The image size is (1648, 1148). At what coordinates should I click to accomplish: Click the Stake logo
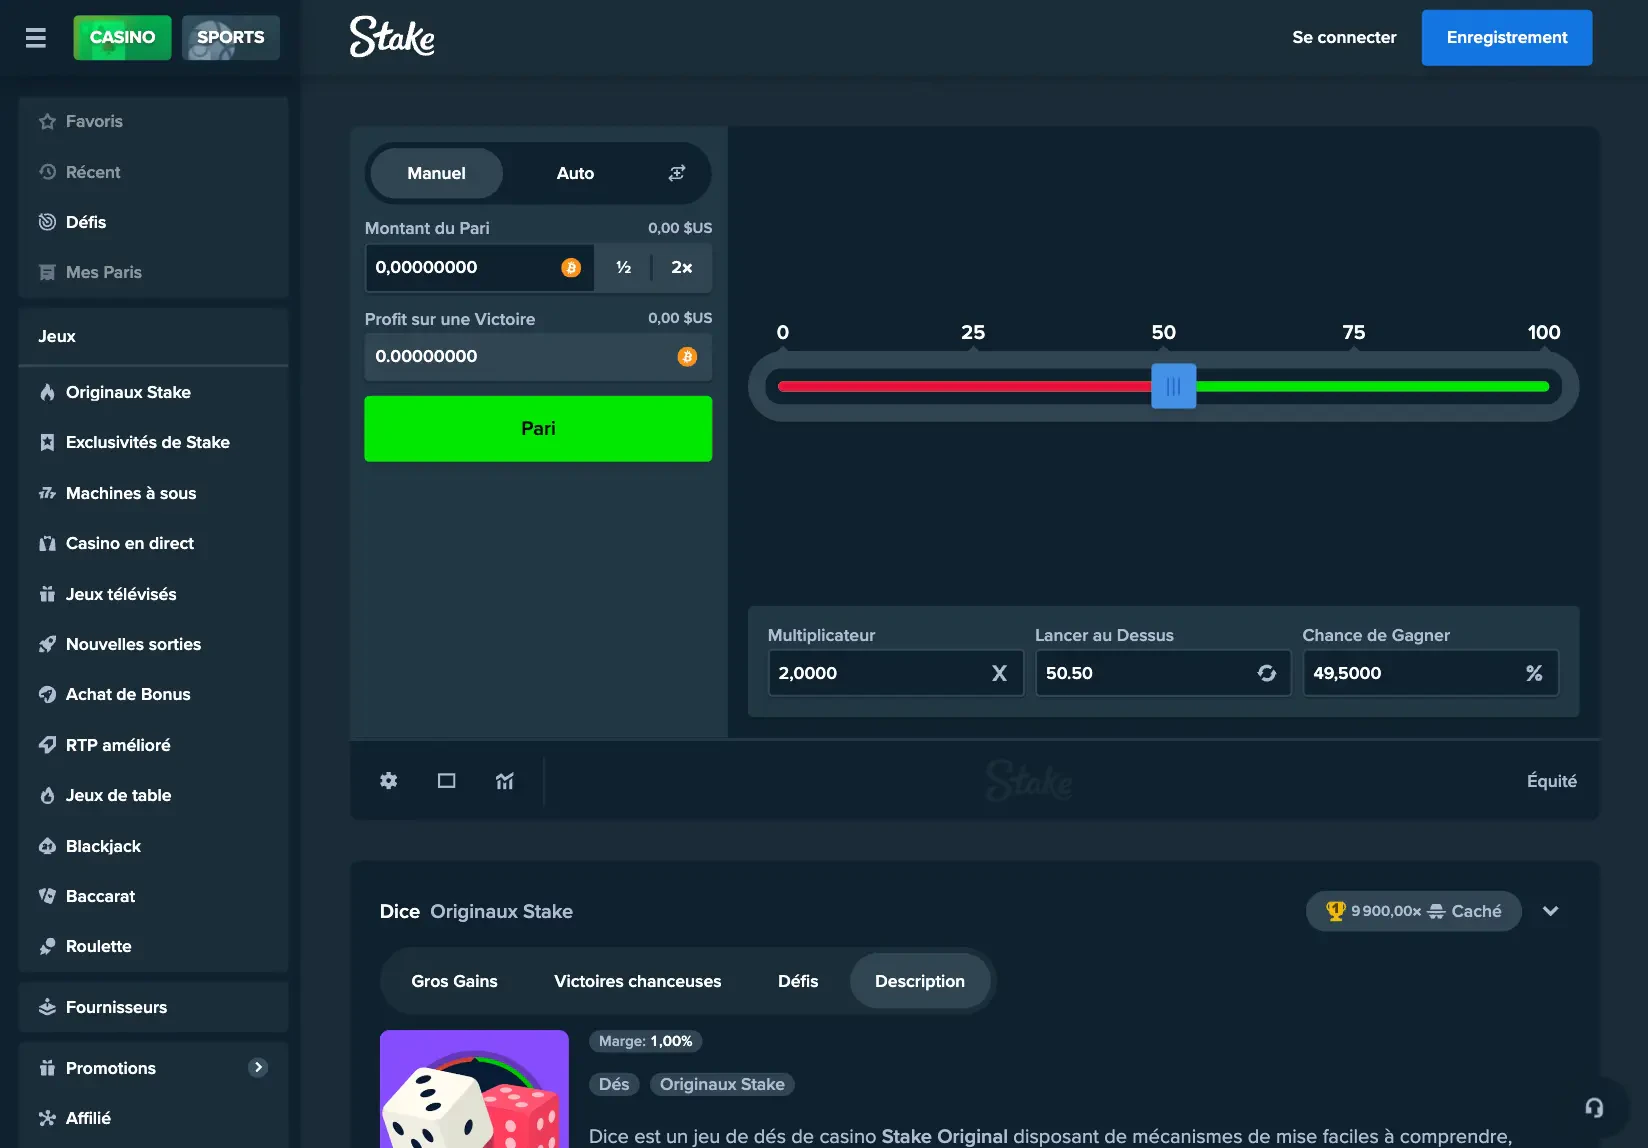point(392,37)
